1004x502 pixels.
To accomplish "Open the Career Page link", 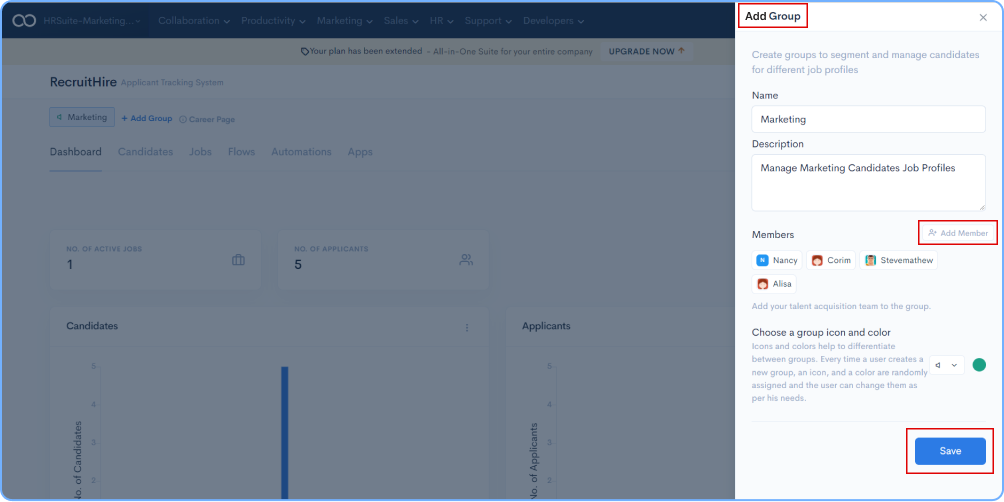I will [207, 119].
